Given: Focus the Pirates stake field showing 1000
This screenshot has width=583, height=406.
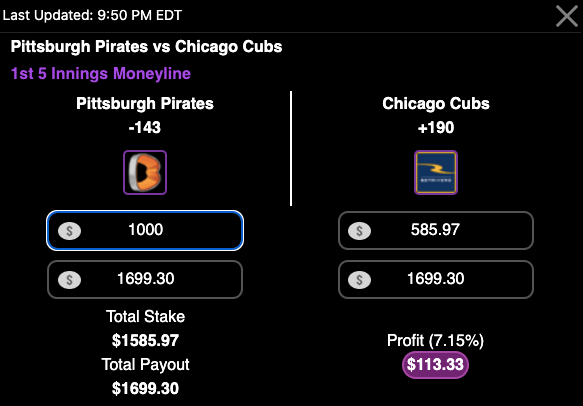Looking at the screenshot, I should (145, 231).
